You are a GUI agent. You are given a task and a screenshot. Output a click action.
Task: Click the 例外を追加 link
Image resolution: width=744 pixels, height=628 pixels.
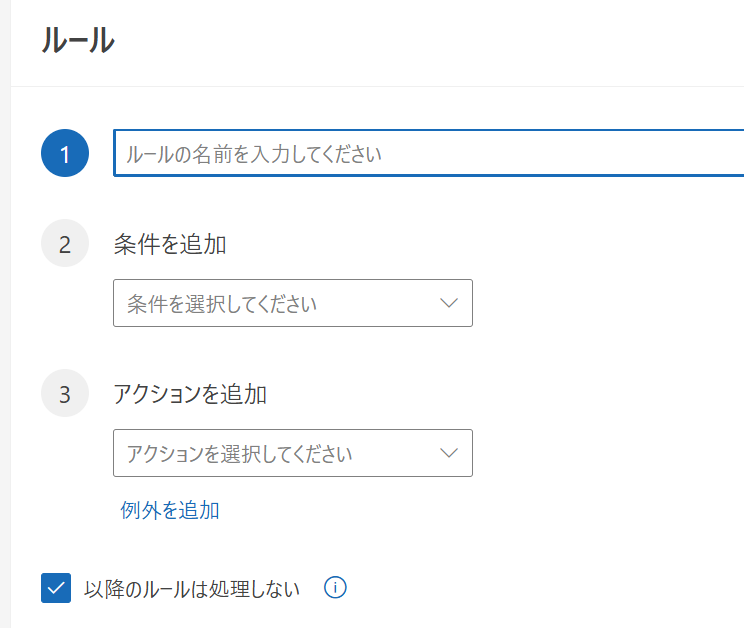coord(170,510)
